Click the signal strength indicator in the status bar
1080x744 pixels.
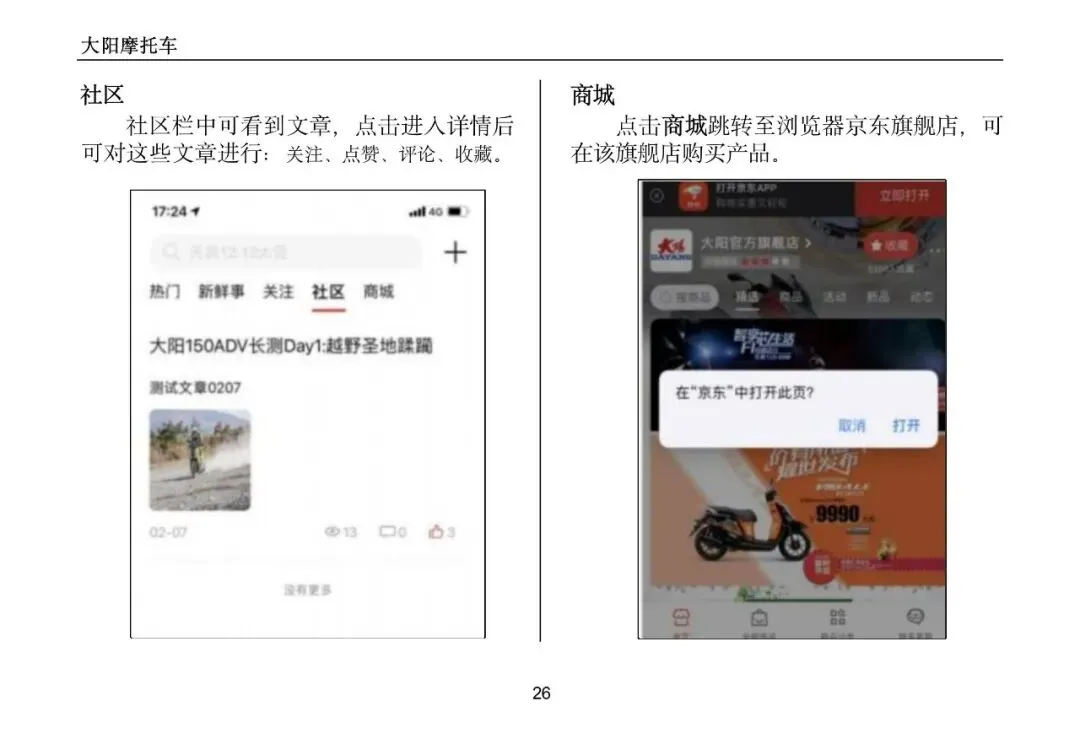(417, 211)
